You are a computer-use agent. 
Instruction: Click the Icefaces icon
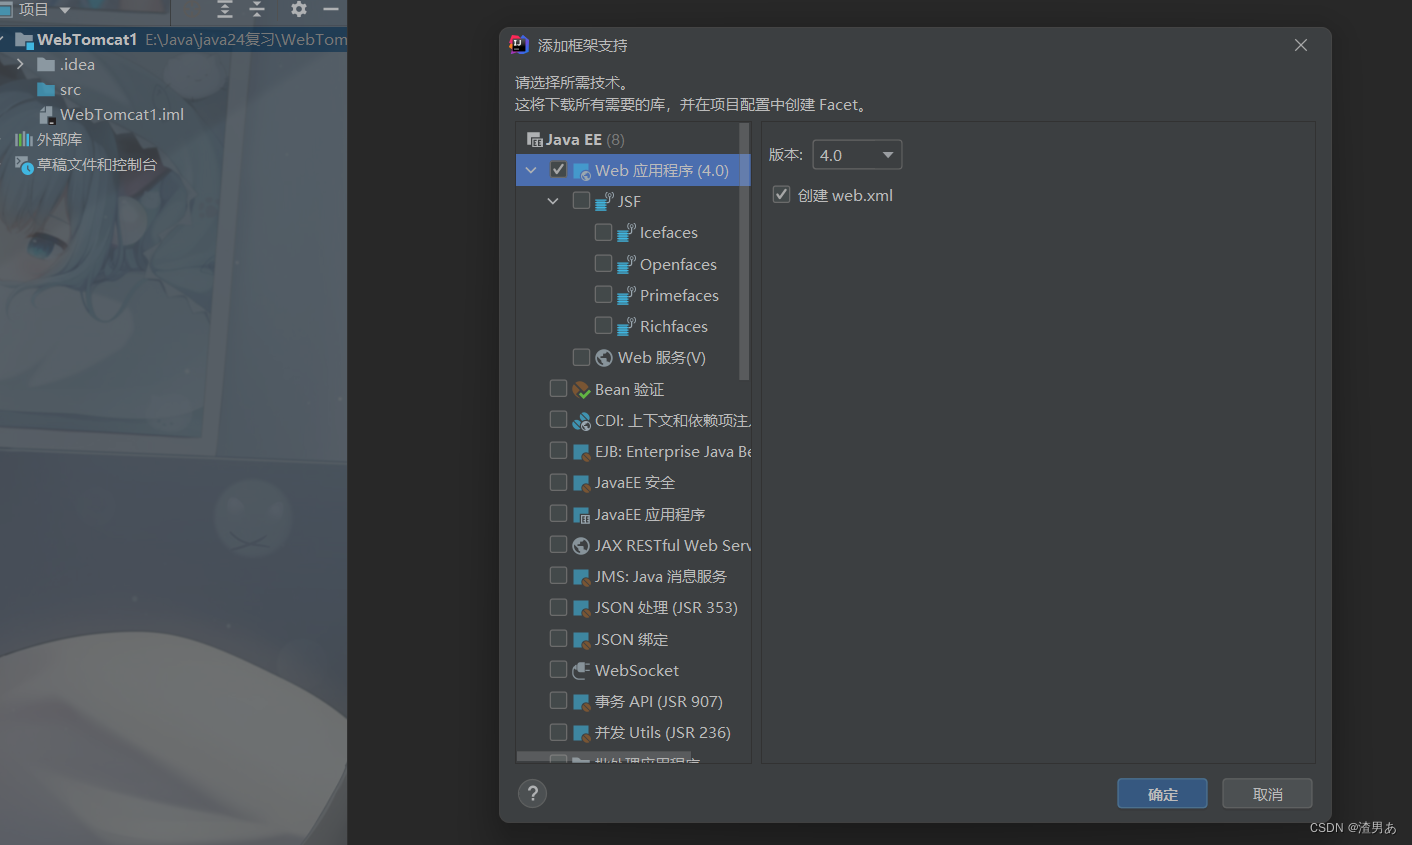(x=626, y=232)
